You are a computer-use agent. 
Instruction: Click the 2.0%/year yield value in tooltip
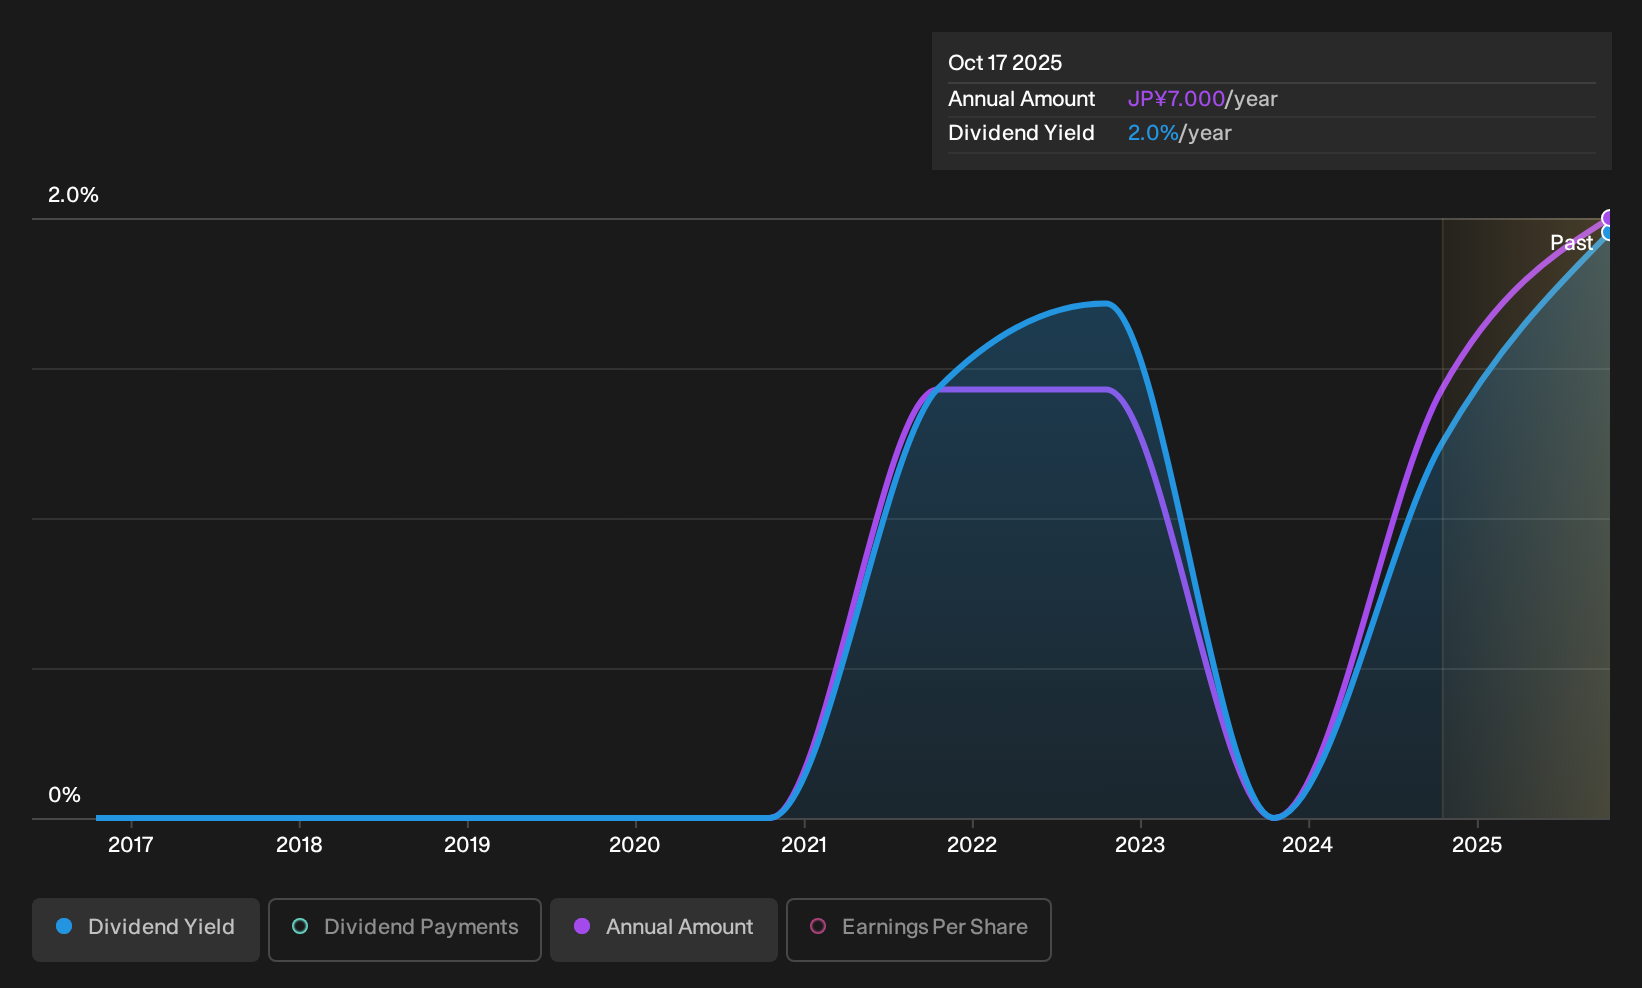click(1180, 133)
